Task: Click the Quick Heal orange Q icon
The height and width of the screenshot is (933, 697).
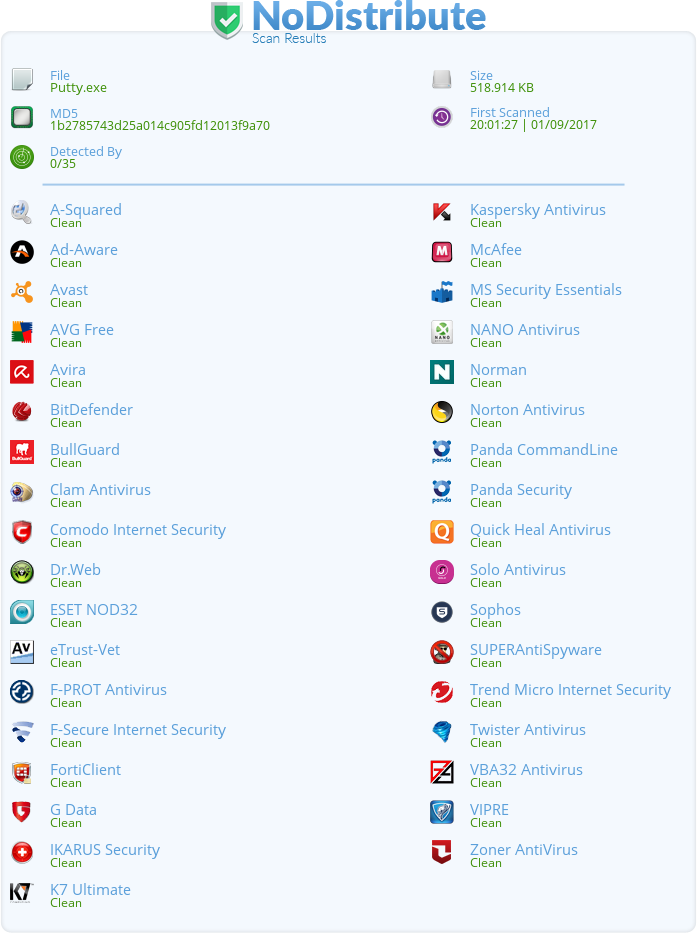Action: click(x=442, y=531)
